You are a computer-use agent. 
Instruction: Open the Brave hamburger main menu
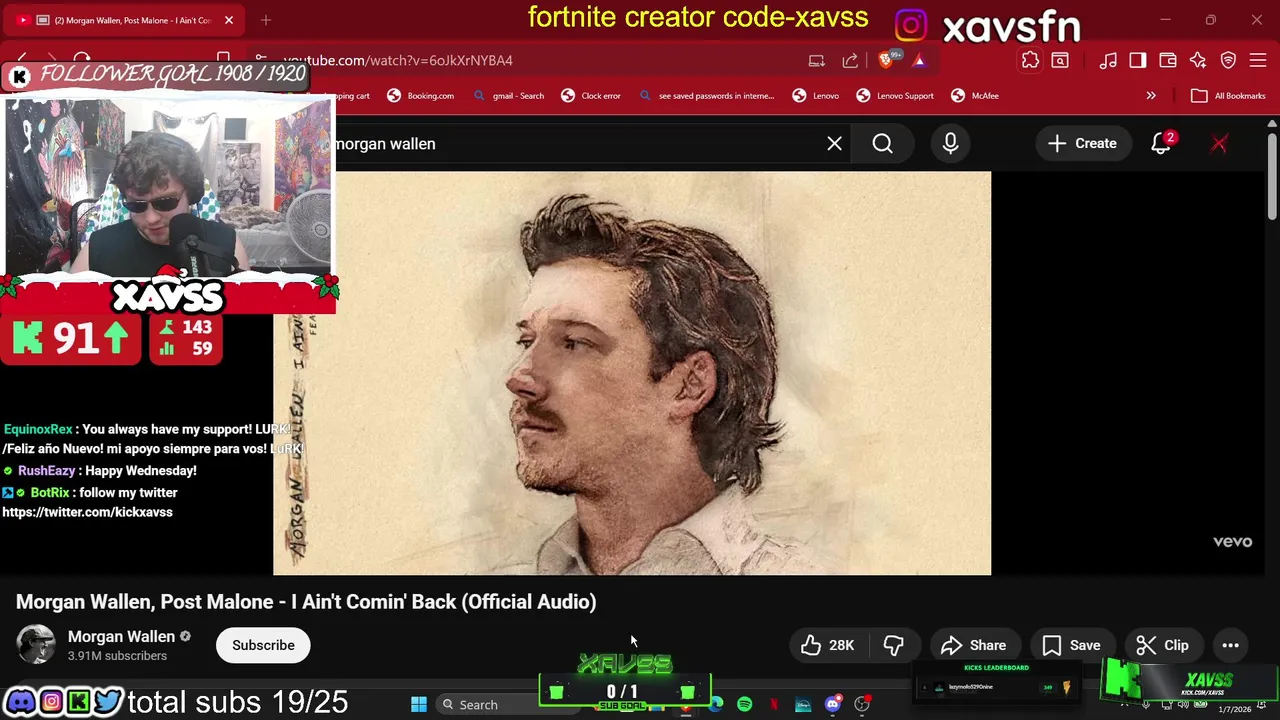[1258, 60]
